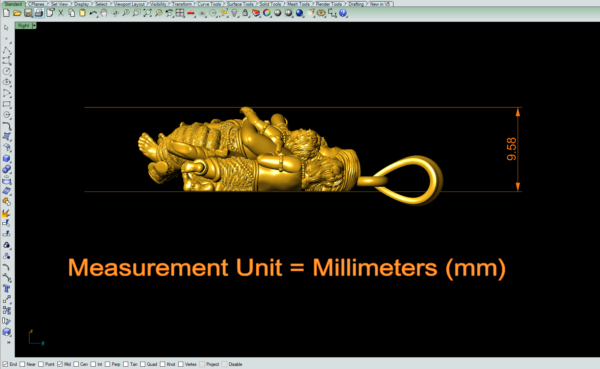The image size is (600, 369).
Task: Click the blue Help question mark icon
Action: pyautogui.click(x=343, y=13)
